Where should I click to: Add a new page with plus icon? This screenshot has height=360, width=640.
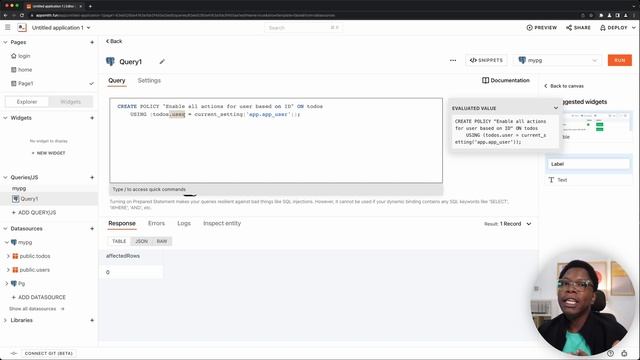point(92,42)
